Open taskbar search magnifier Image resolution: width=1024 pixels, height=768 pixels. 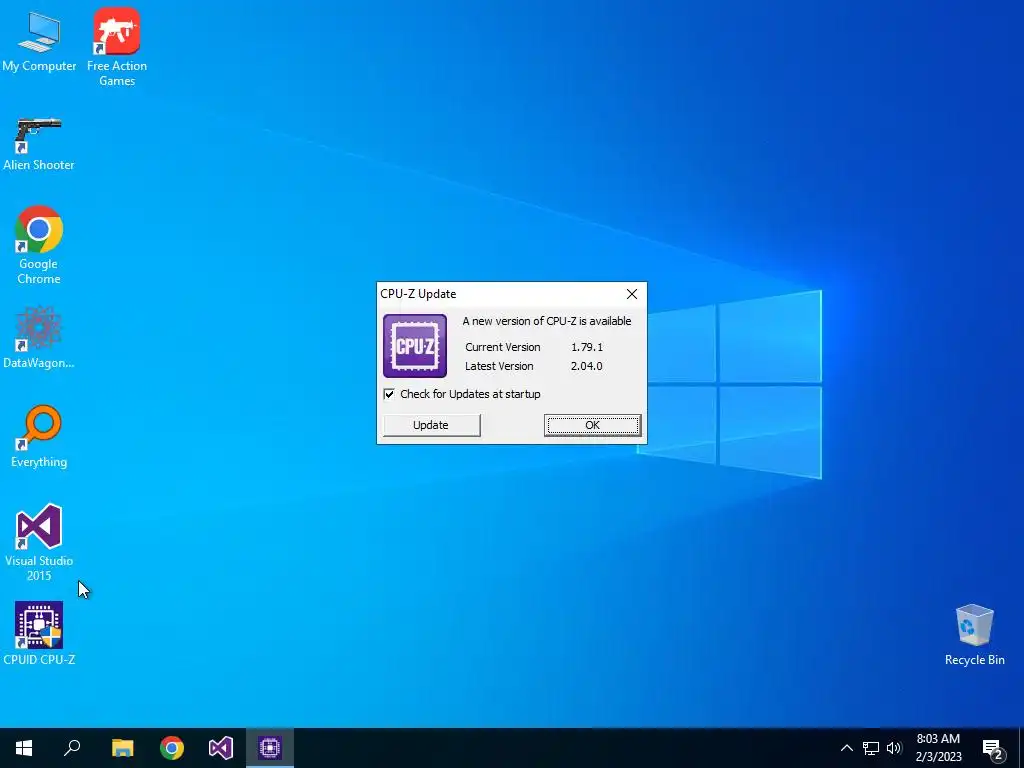pyautogui.click(x=72, y=748)
